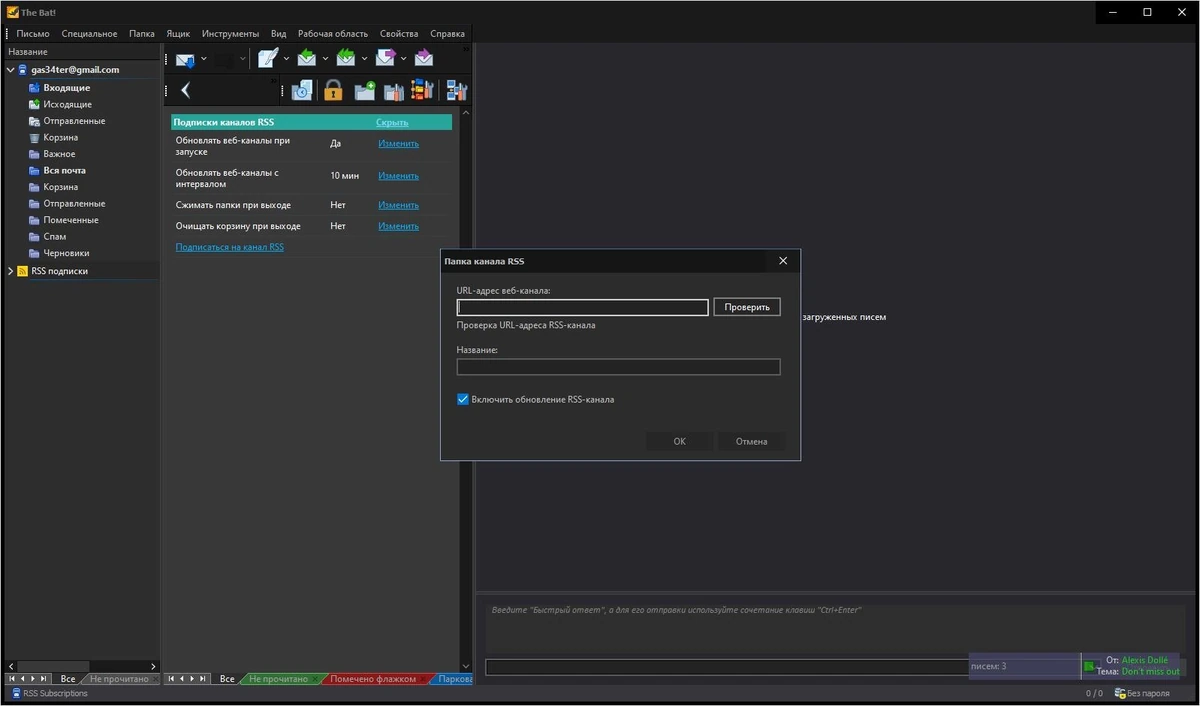This screenshot has height=706, width=1200.
Task: Click Изменить for Очищать корзину при выходе
Action: [398, 226]
